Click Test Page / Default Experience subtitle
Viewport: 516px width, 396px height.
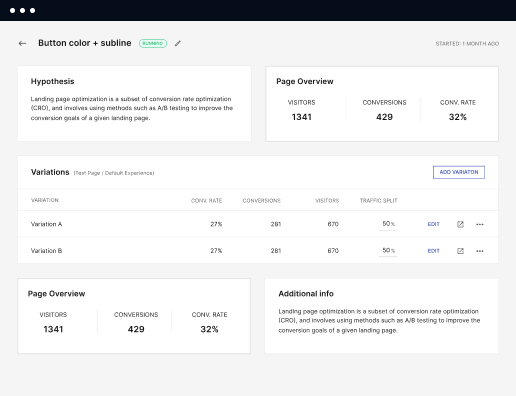click(114, 173)
